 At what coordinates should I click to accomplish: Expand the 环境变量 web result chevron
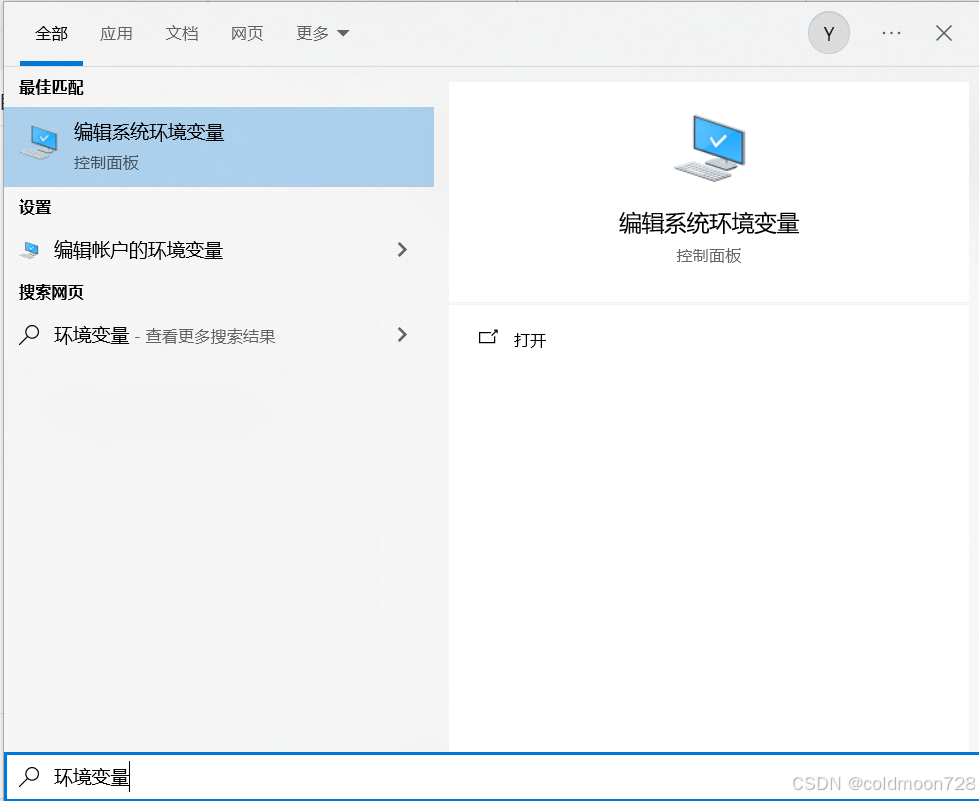402,335
